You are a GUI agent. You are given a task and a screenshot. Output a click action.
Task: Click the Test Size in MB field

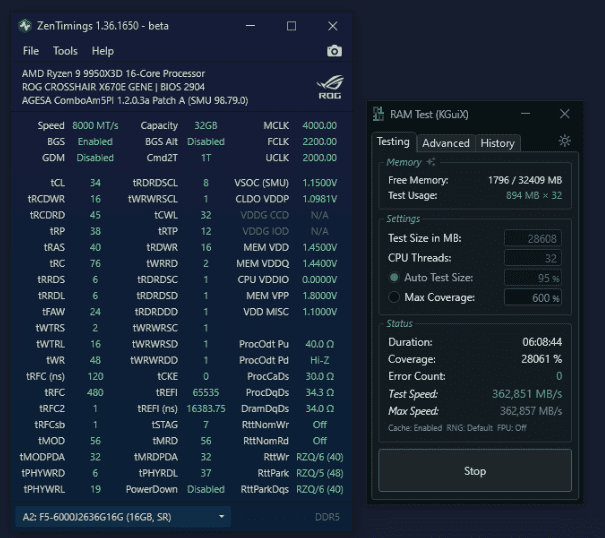click(x=533, y=239)
